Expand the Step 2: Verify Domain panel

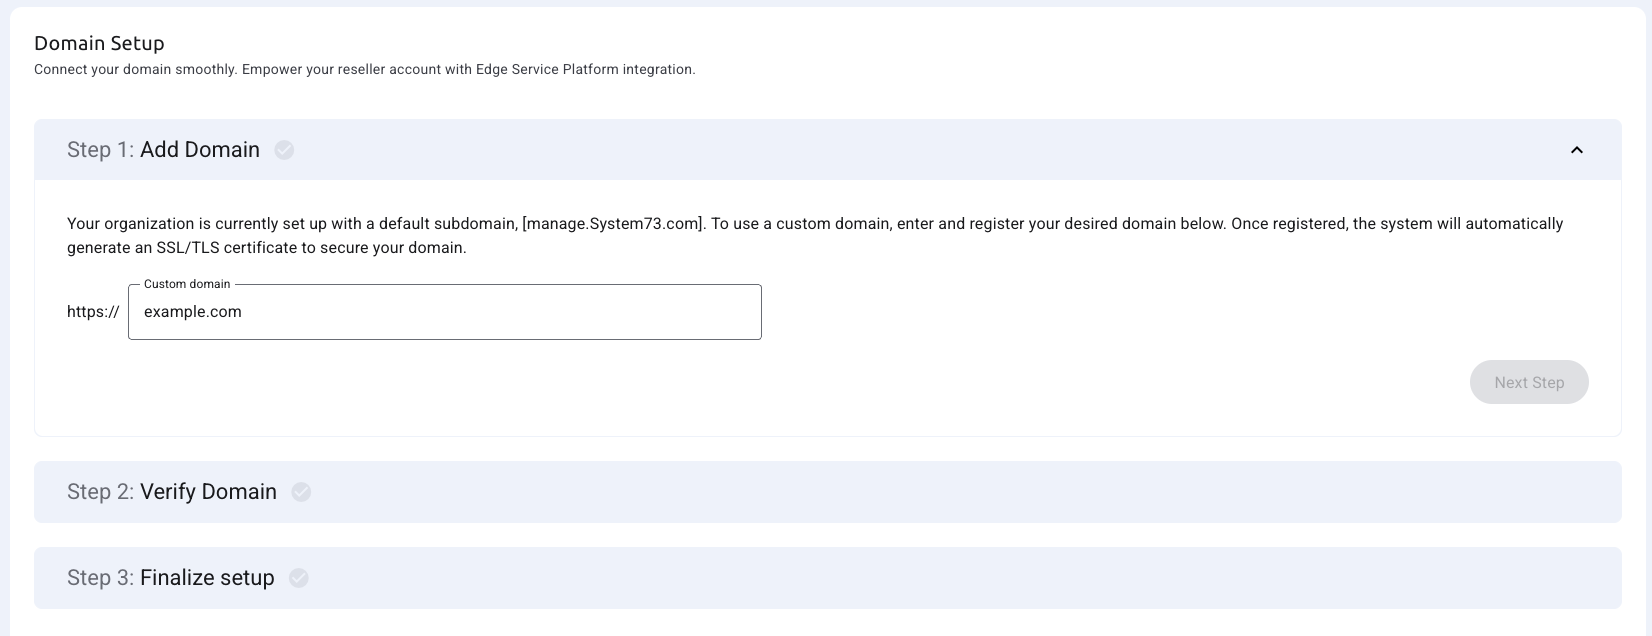tap(828, 492)
